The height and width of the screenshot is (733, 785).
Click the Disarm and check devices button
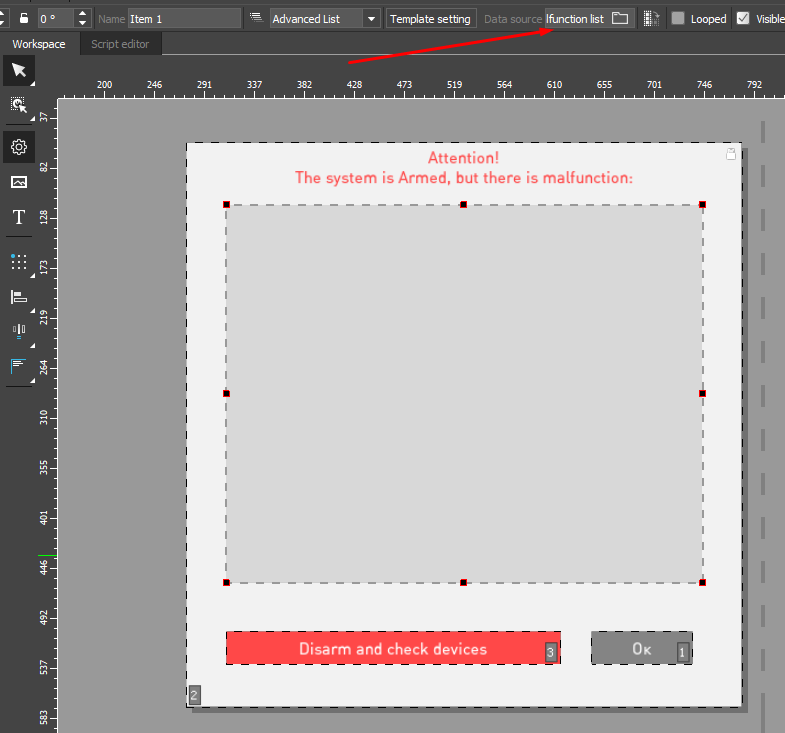pos(392,649)
